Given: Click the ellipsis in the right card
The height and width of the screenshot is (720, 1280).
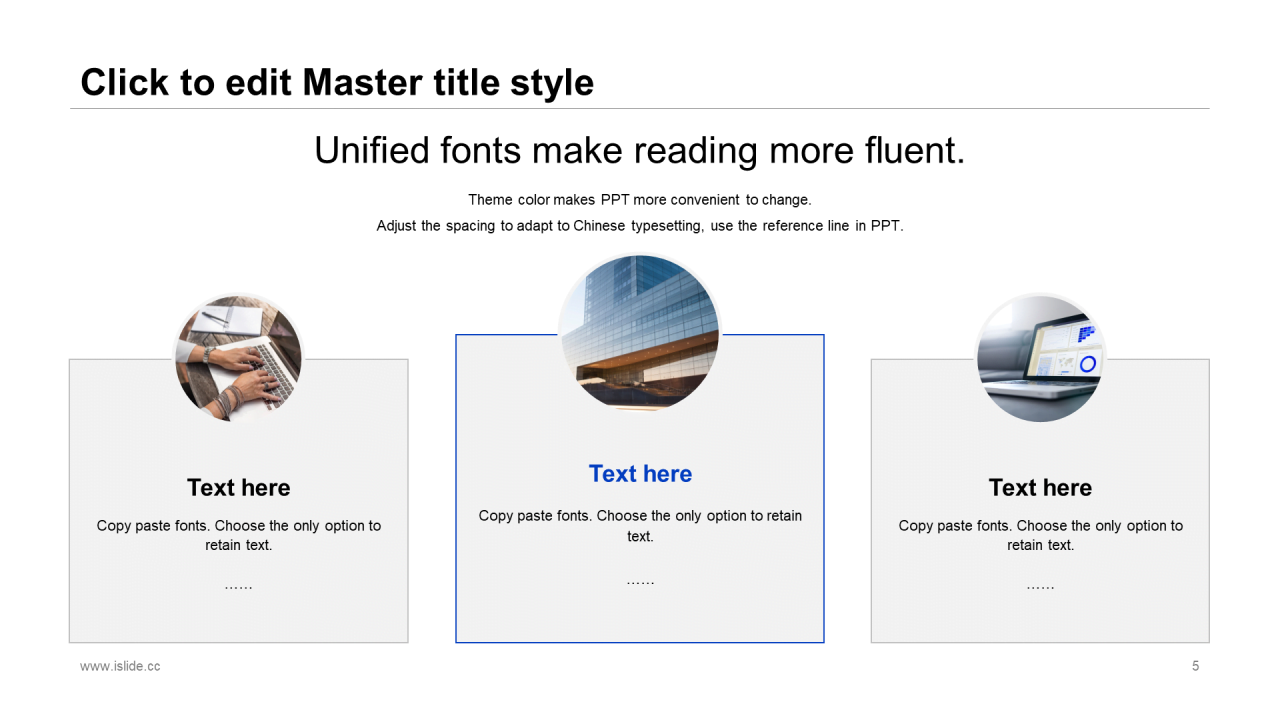Looking at the screenshot, I should 1040,586.
